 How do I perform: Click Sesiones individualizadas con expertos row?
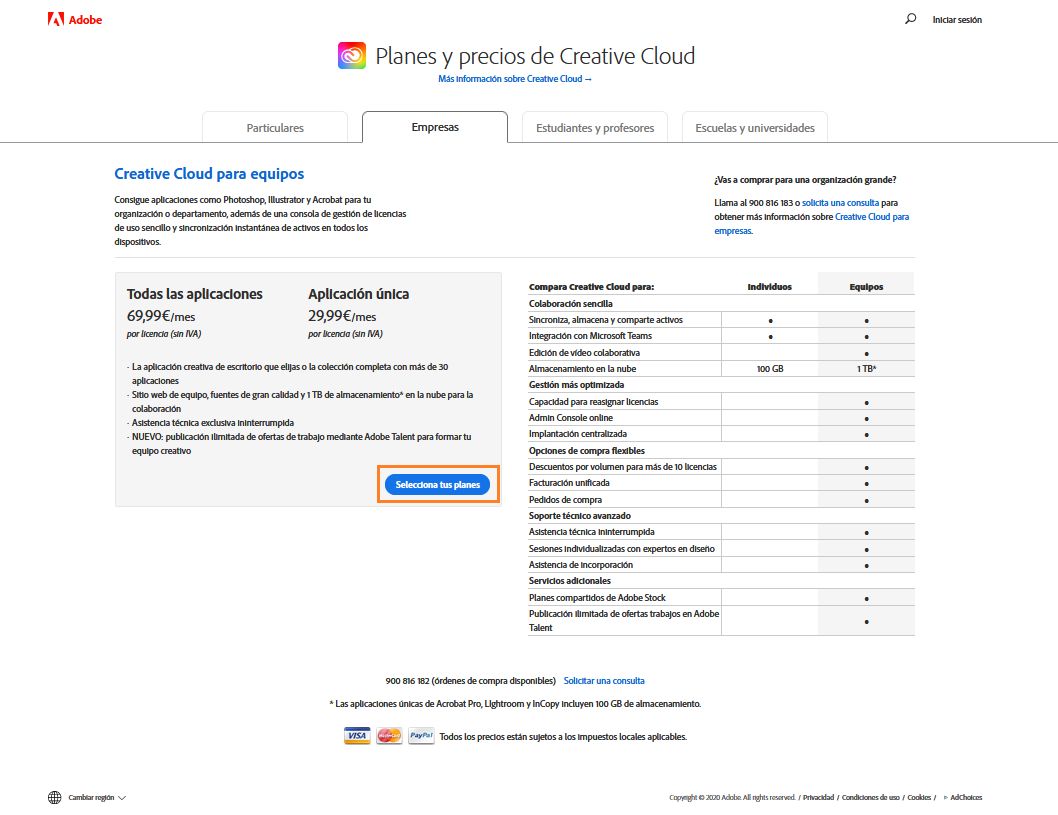tap(721, 549)
